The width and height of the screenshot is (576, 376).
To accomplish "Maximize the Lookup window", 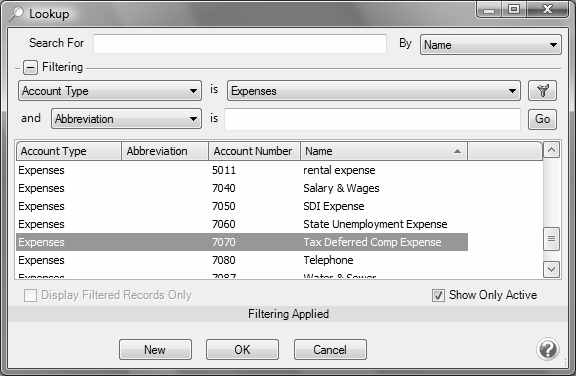I will click(x=514, y=9).
